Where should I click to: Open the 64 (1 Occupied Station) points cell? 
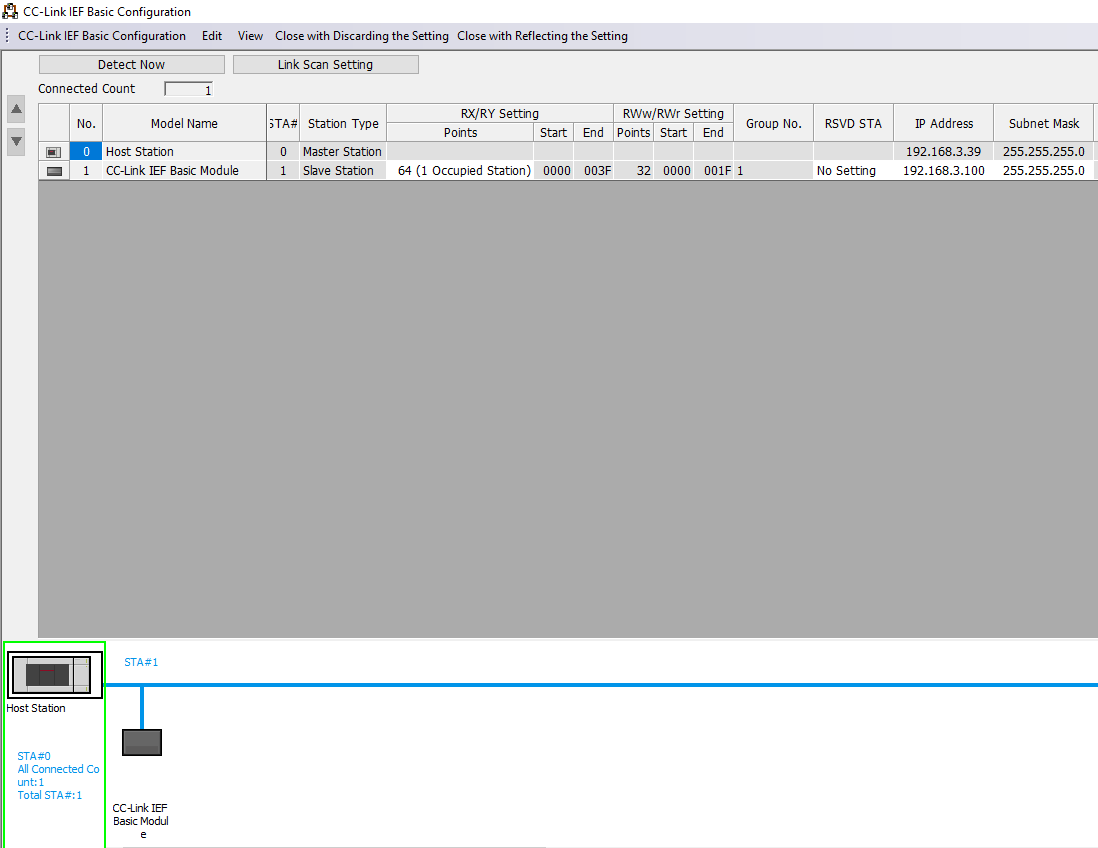pos(460,171)
